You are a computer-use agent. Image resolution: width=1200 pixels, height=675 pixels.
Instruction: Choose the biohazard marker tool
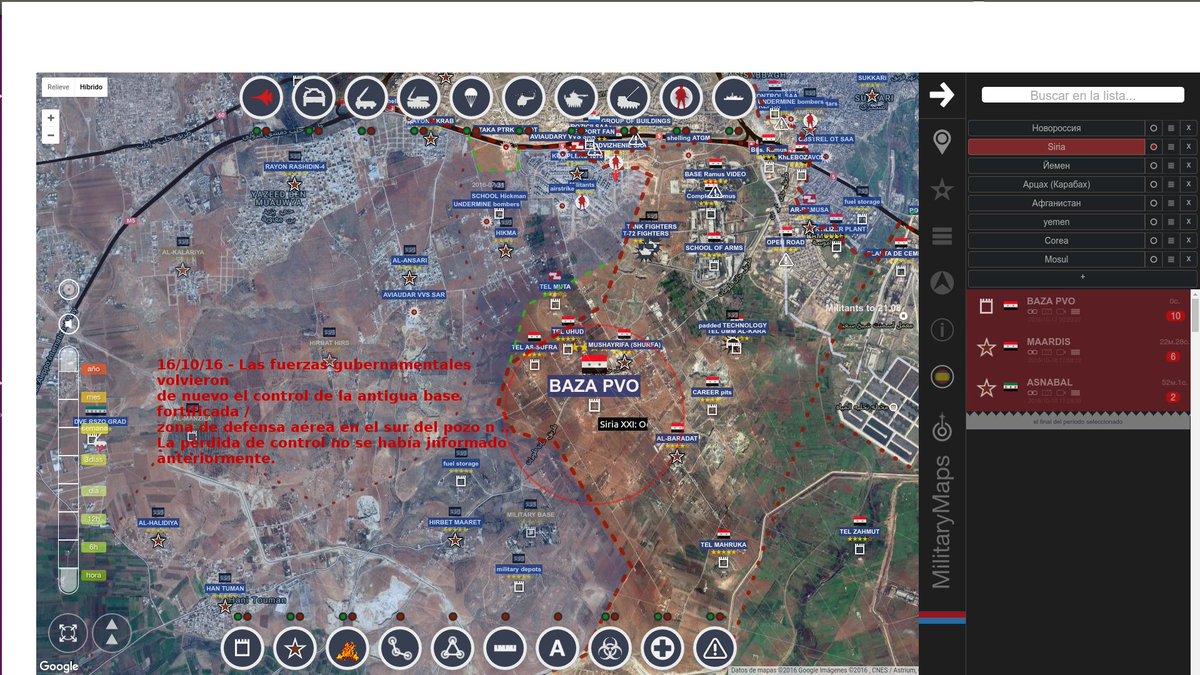(610, 648)
